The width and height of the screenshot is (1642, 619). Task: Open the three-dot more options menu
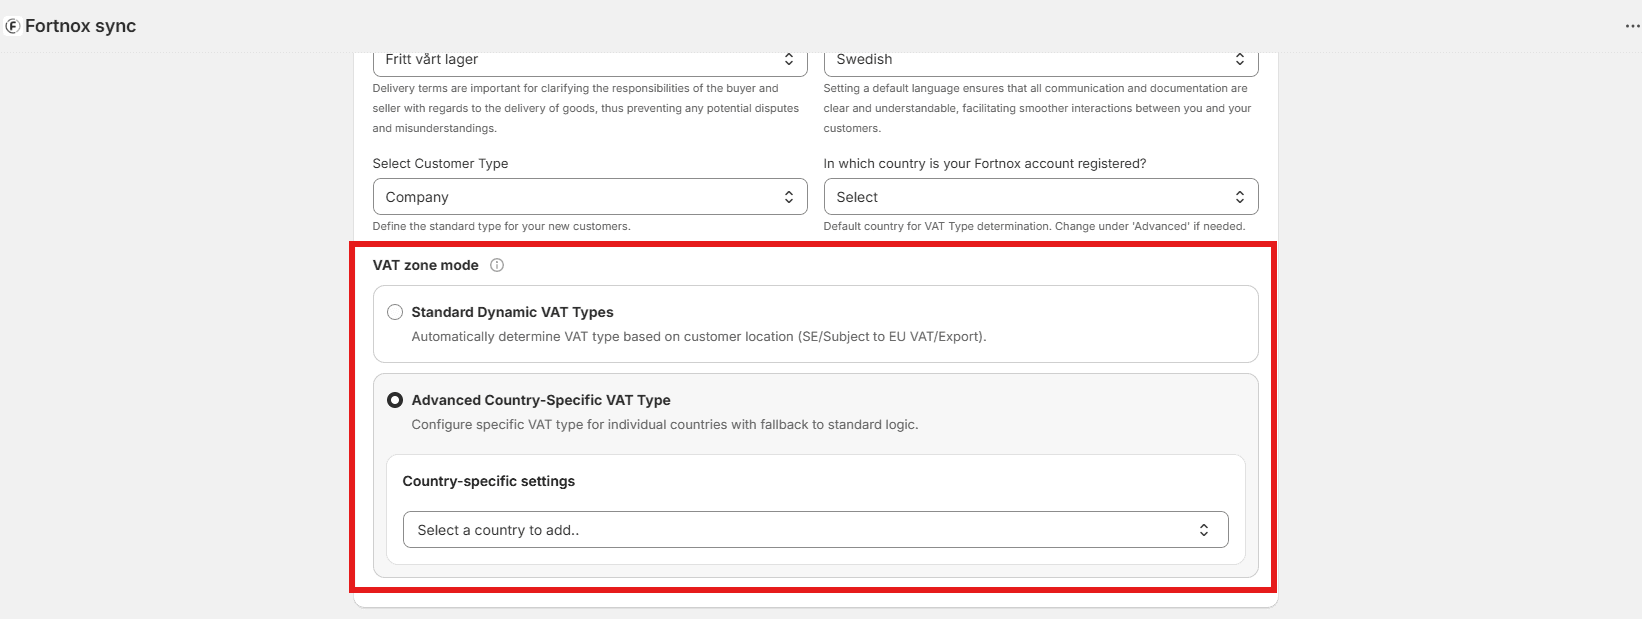(1632, 26)
